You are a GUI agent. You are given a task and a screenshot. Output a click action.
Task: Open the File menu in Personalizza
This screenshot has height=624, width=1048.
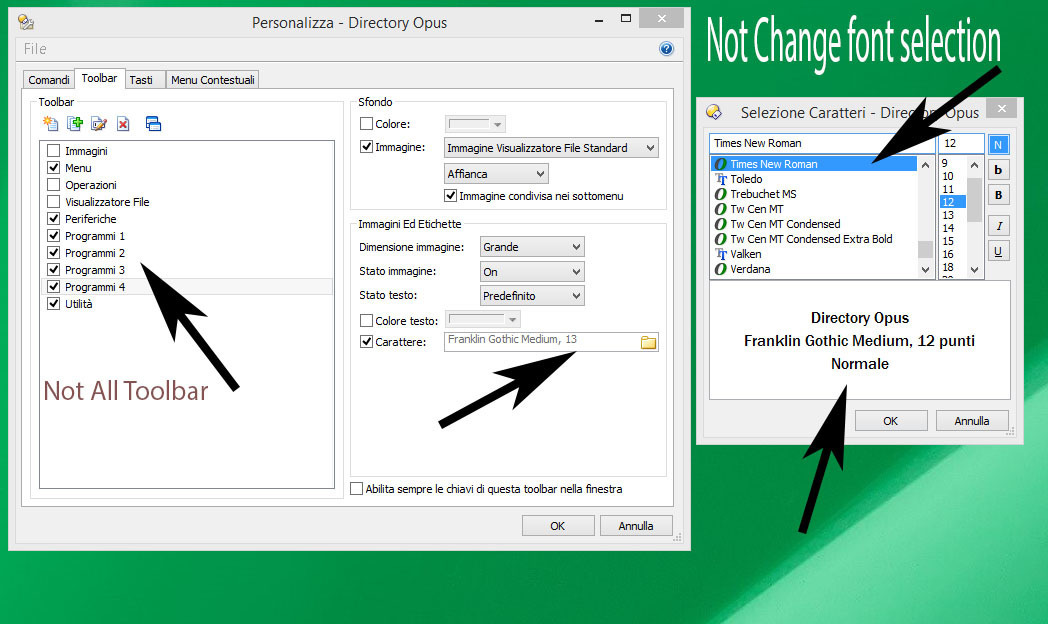click(35, 49)
